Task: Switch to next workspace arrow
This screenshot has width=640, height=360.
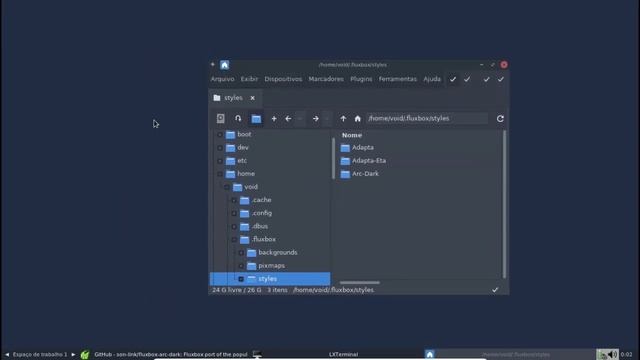Action: pos(73,354)
